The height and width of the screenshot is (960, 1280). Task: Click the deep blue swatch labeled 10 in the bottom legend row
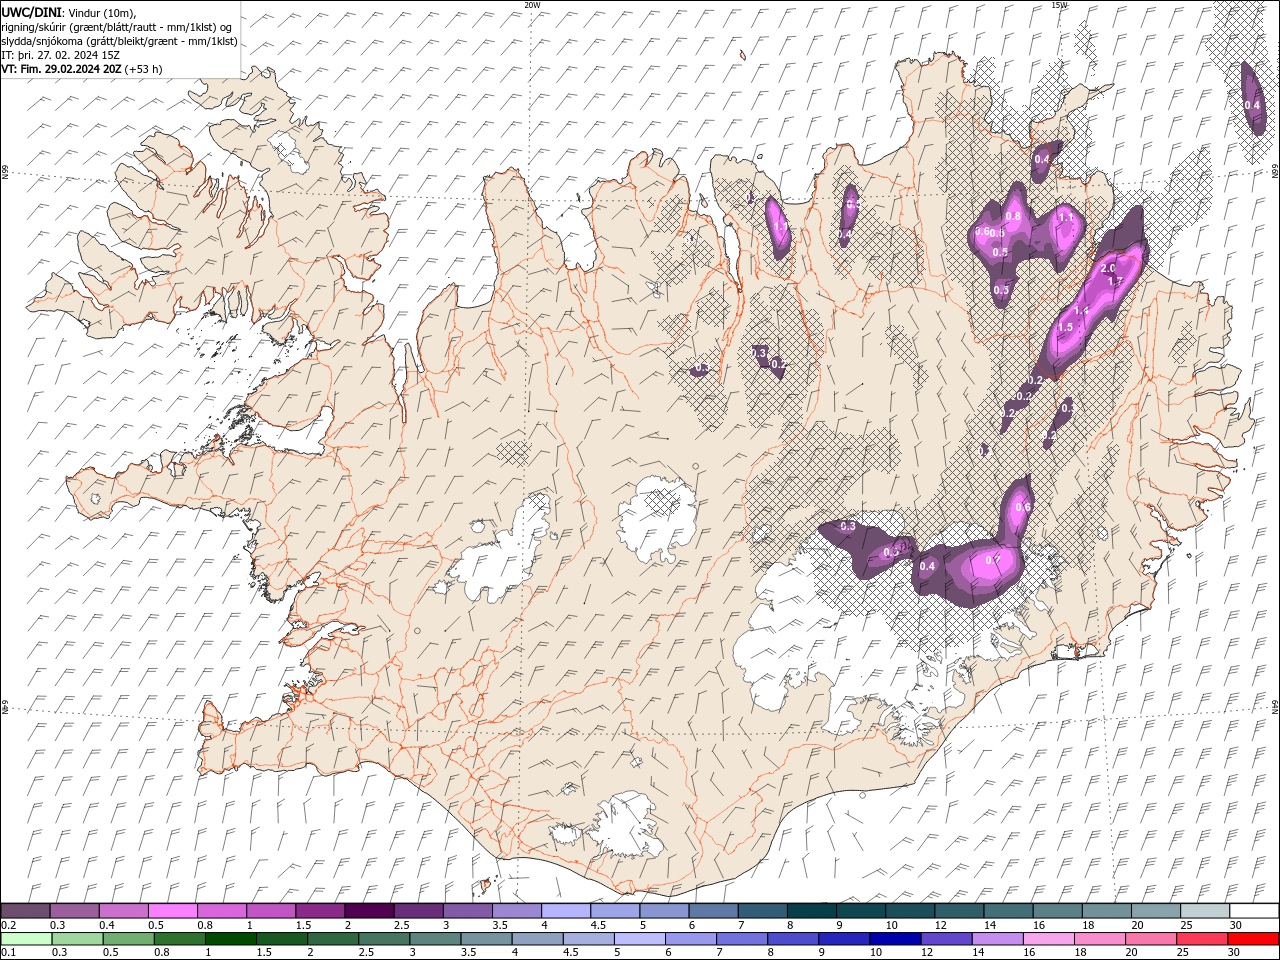point(895,939)
